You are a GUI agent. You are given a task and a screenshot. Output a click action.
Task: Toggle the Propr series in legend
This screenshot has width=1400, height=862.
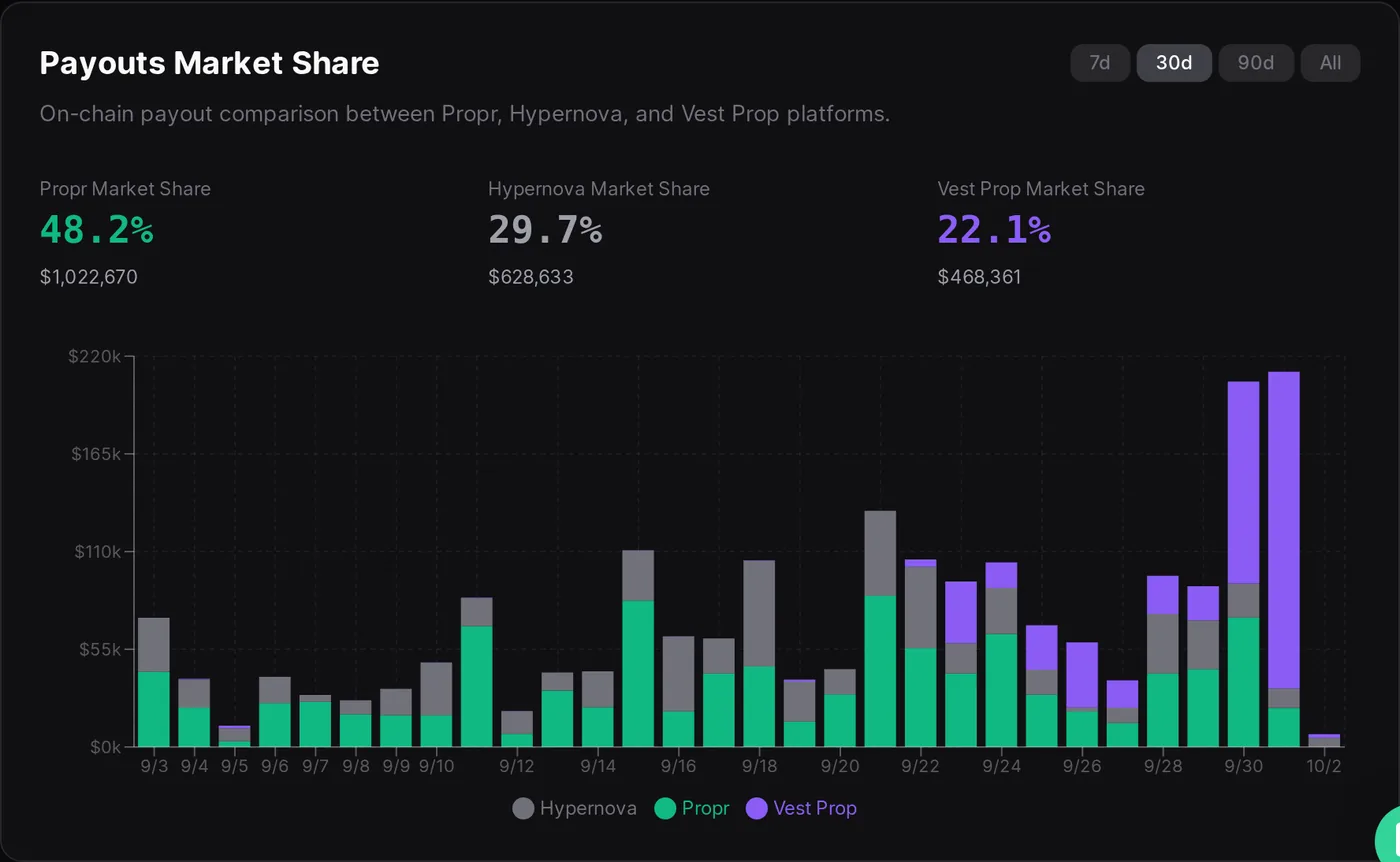coord(692,808)
